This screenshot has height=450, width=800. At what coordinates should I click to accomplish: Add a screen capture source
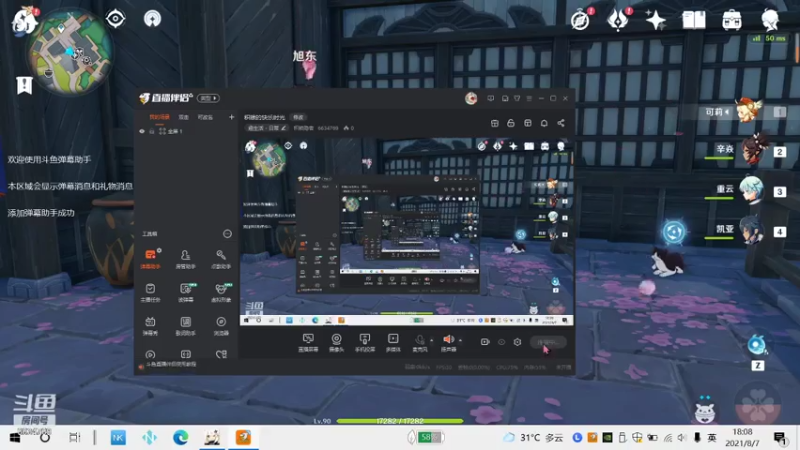(x=308, y=342)
